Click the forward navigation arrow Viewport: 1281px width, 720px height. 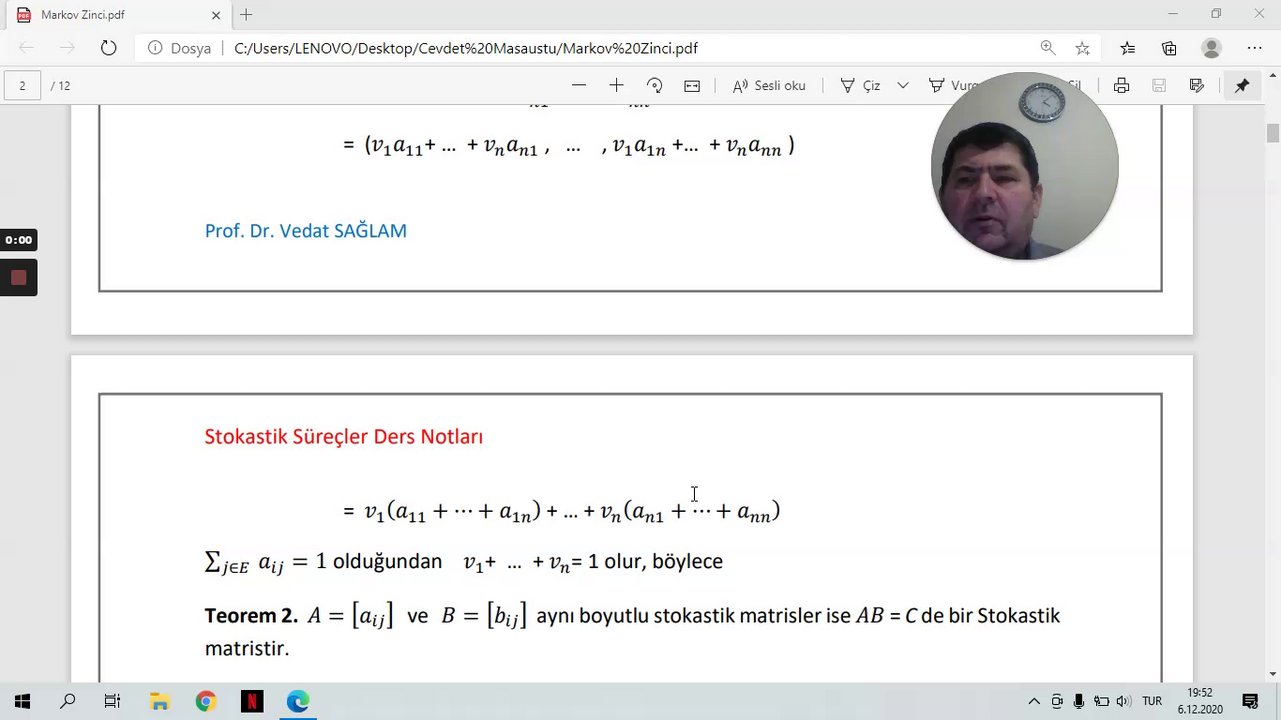[67, 48]
